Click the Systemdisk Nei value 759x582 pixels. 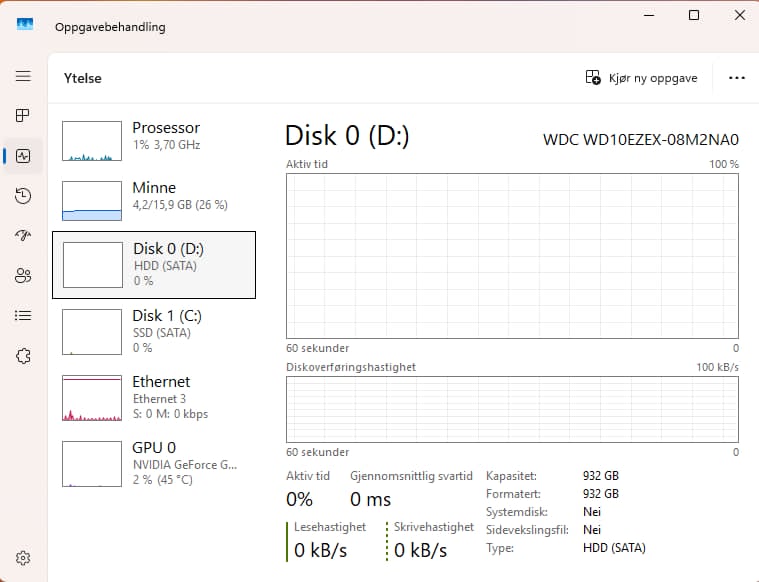(x=592, y=512)
